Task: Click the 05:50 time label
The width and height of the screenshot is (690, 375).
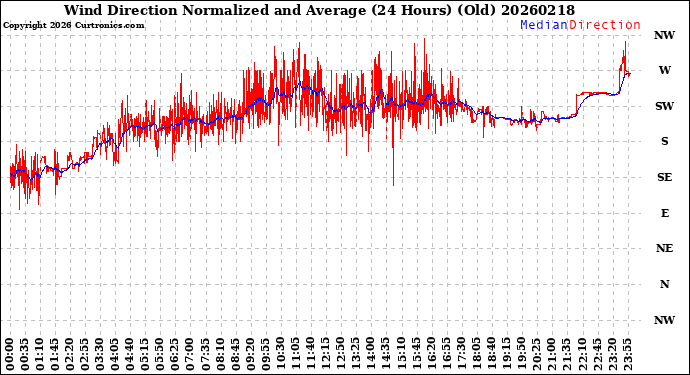Action: [x=160, y=355]
